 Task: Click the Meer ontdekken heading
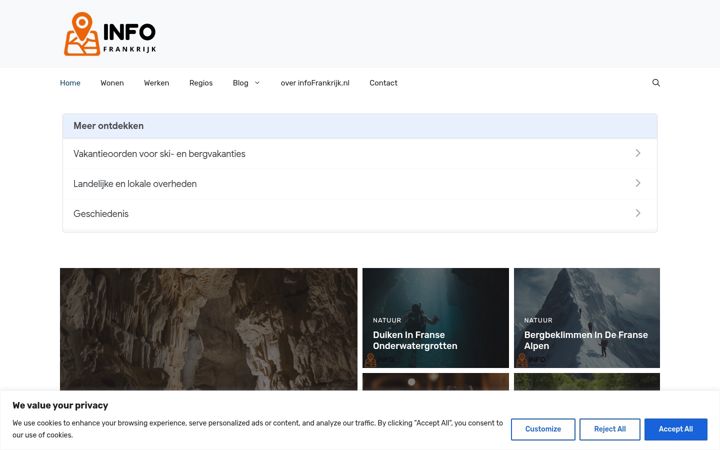coord(108,126)
